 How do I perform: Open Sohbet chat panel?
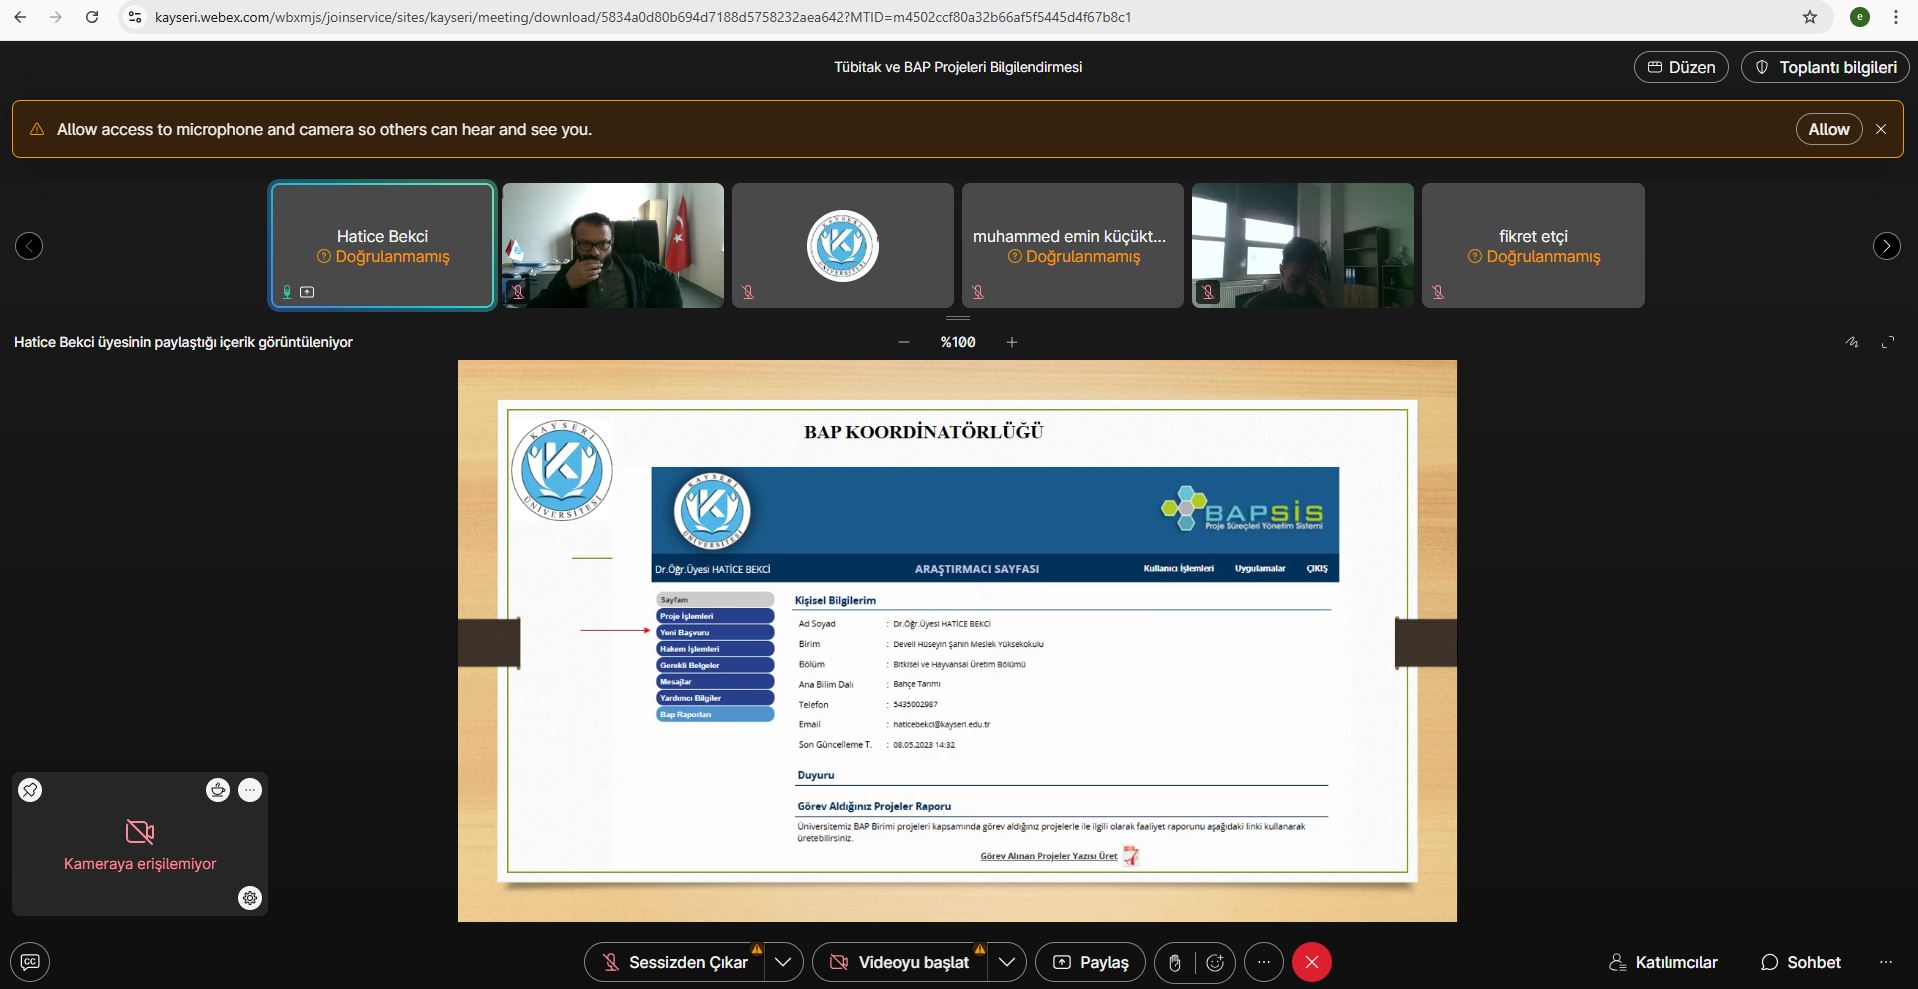1801,962
